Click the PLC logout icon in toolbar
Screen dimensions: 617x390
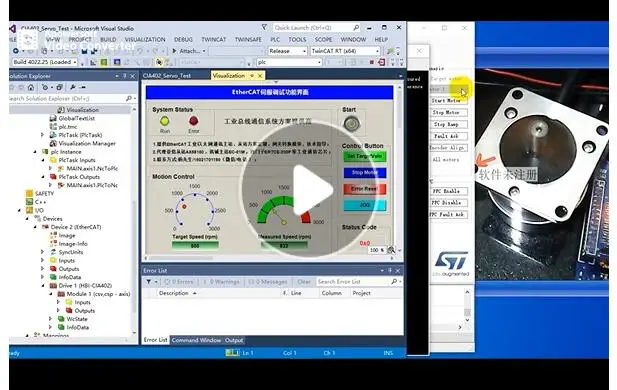[381, 62]
